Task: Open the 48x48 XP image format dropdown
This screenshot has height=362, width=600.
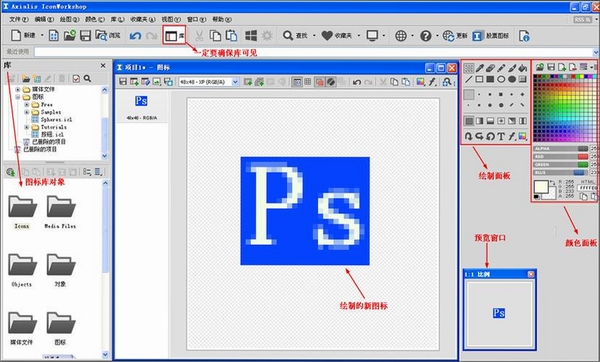Action: tap(209, 82)
